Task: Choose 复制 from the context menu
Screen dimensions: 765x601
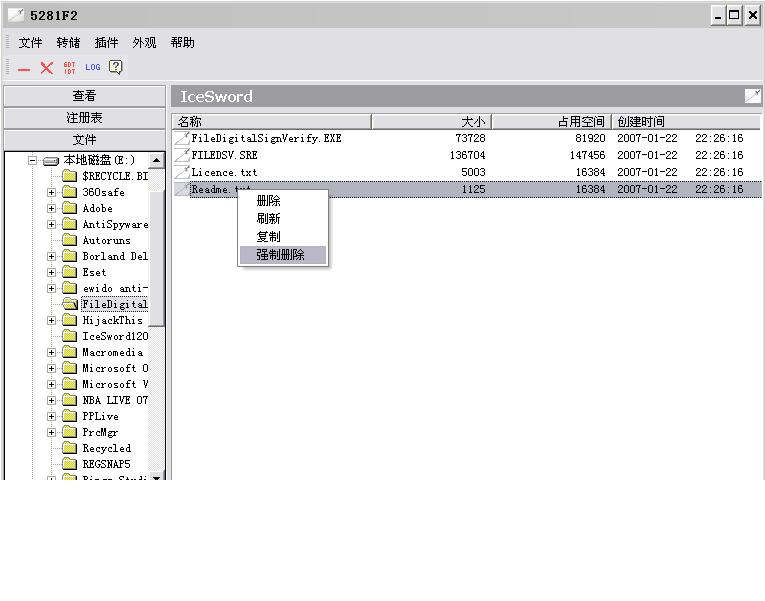Action: click(283, 237)
